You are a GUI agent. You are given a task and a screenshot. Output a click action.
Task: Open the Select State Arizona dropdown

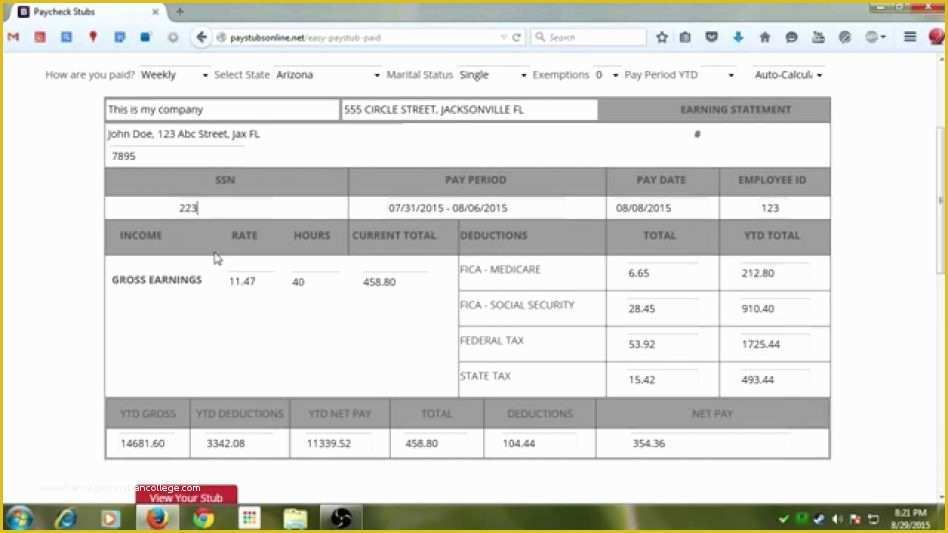[x=328, y=75]
